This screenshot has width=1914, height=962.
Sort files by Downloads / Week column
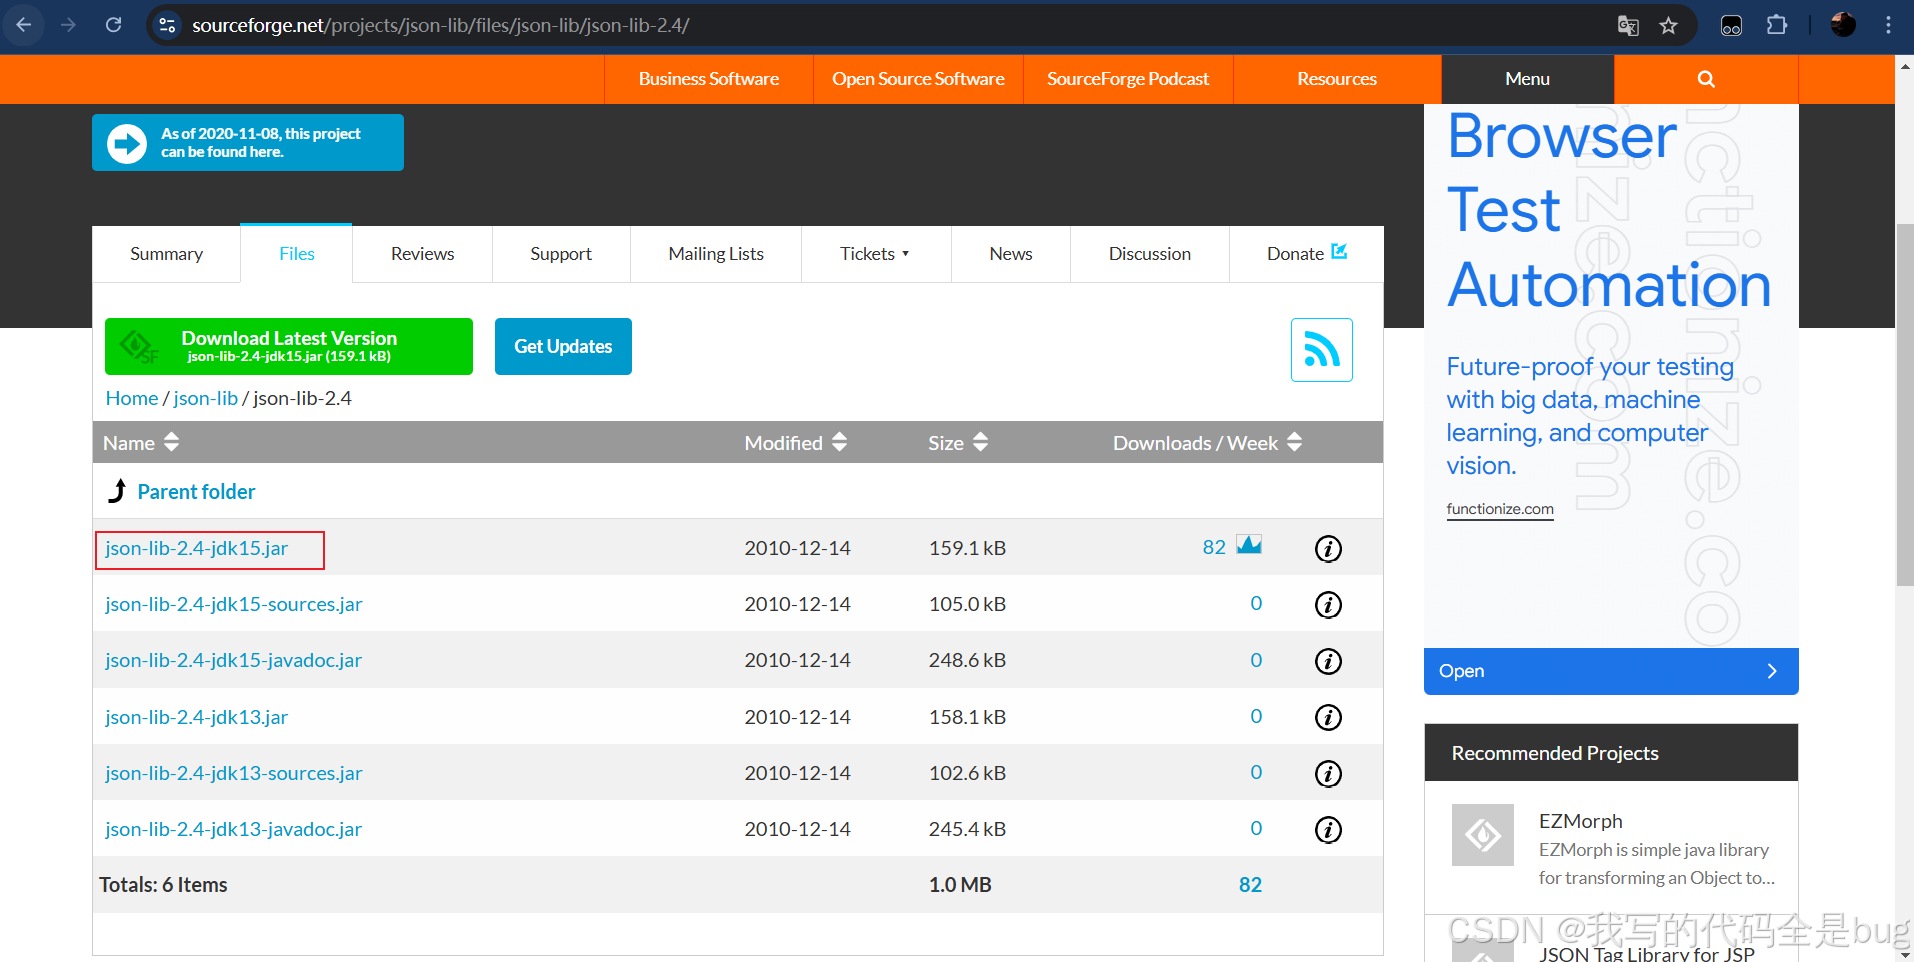[1207, 442]
